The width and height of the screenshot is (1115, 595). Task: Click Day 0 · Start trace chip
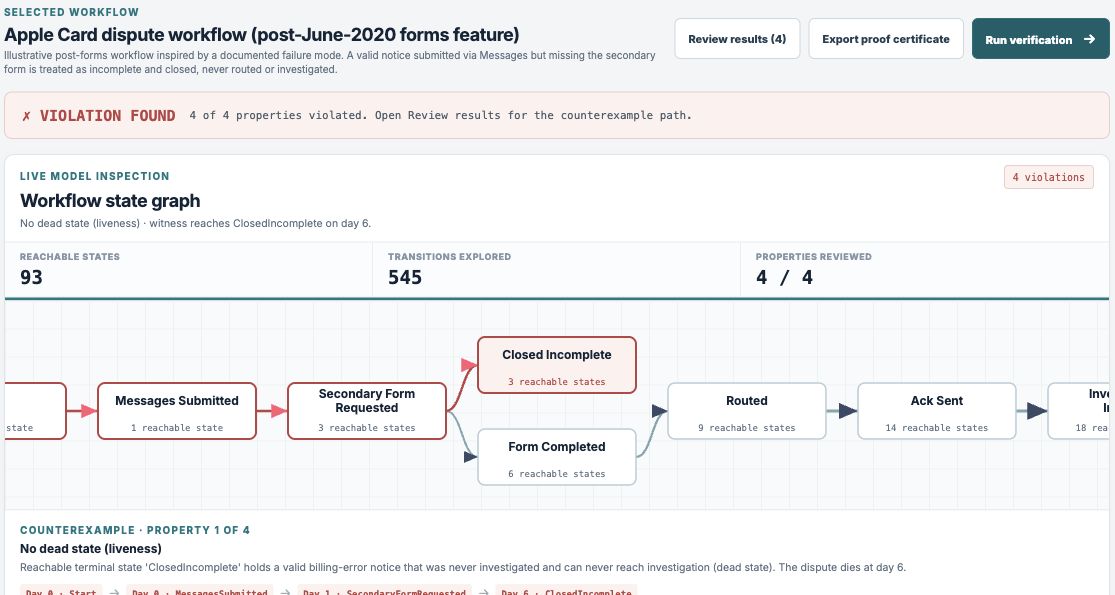61,591
